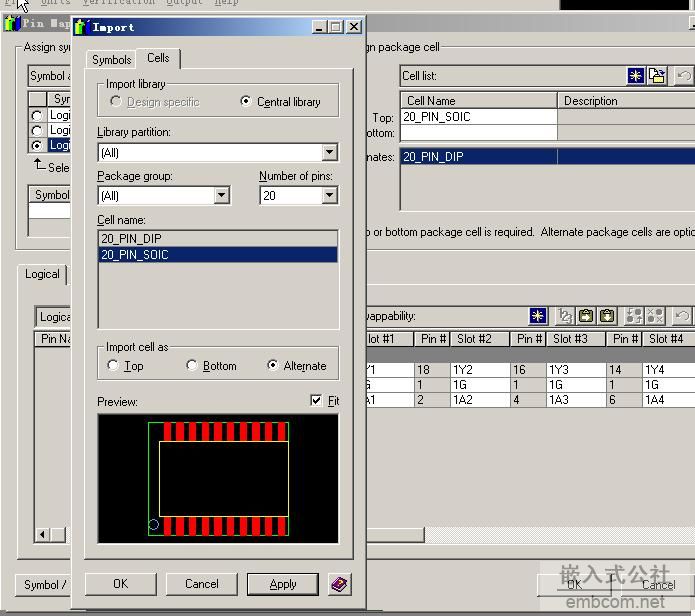Click the Slot #2 column header
This screenshot has width=695, height=616.
[480, 339]
